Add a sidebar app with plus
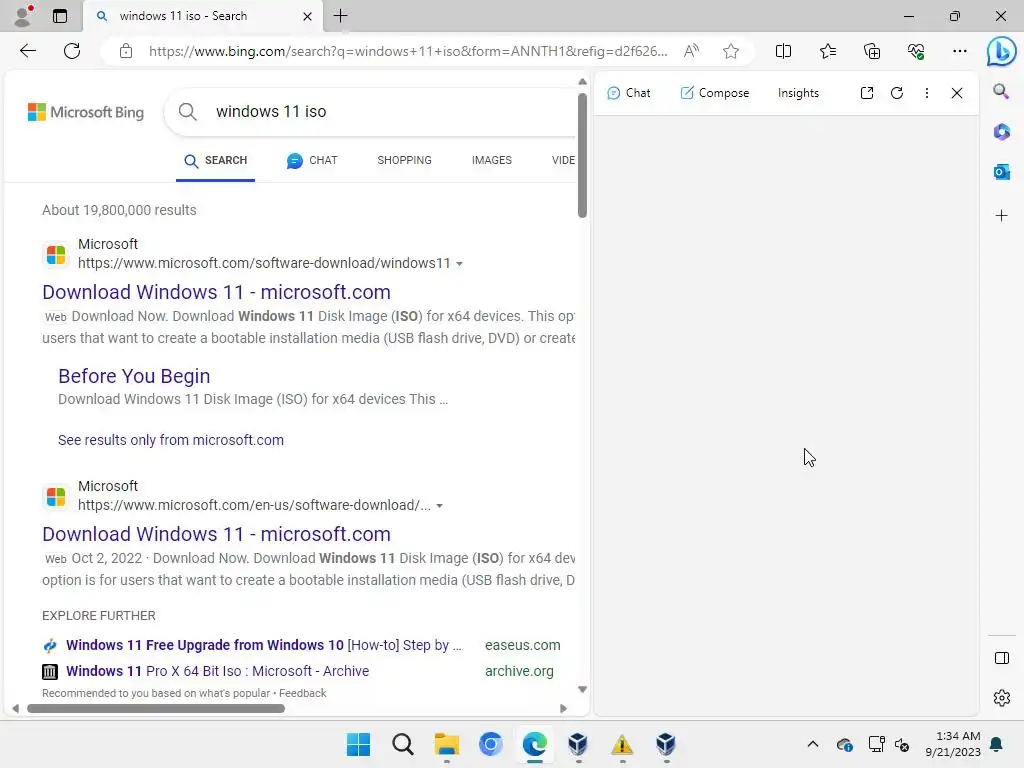Screen dimensions: 1024x768 click(1001, 216)
